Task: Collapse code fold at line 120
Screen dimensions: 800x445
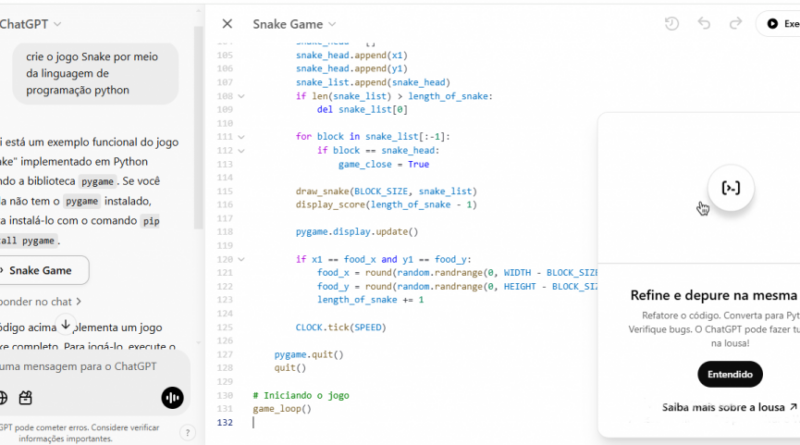Action: coord(241,259)
